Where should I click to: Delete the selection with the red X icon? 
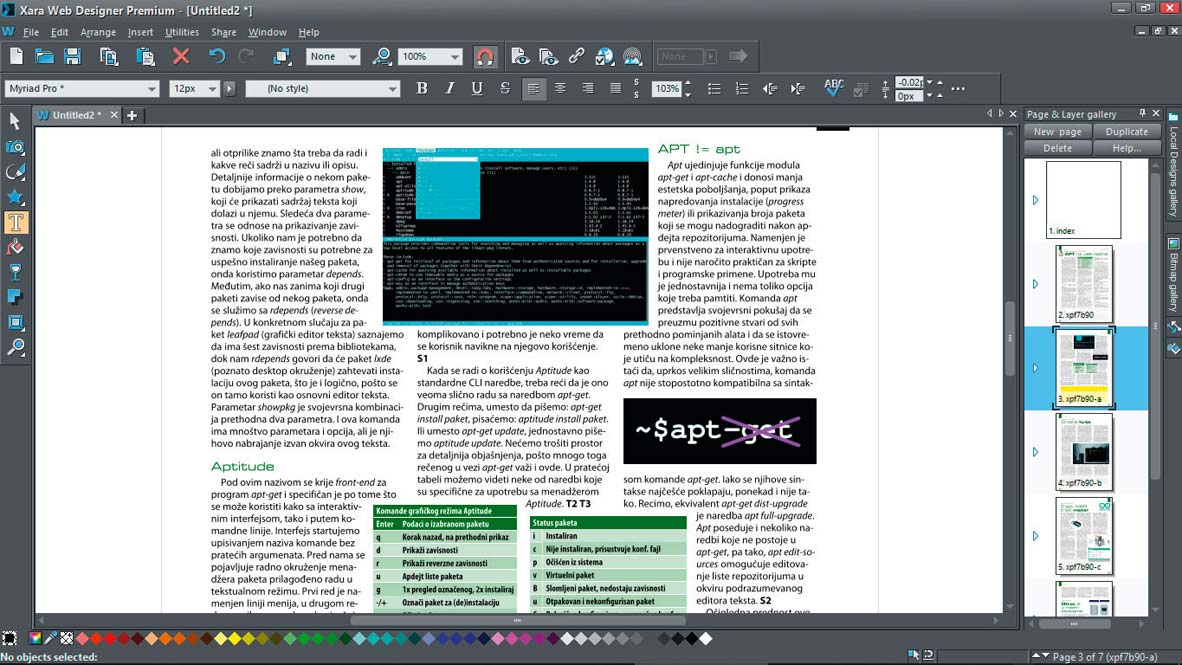coord(181,57)
